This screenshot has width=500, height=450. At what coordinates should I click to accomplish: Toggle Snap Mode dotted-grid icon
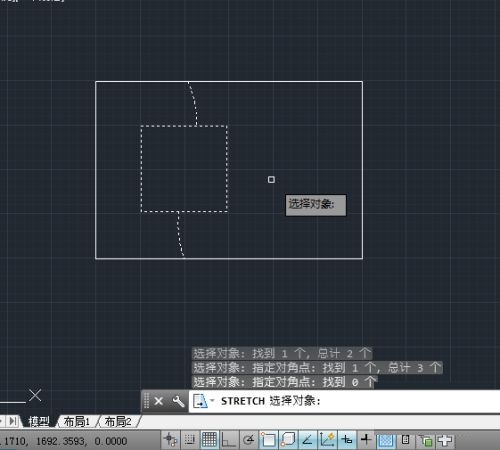point(190,440)
